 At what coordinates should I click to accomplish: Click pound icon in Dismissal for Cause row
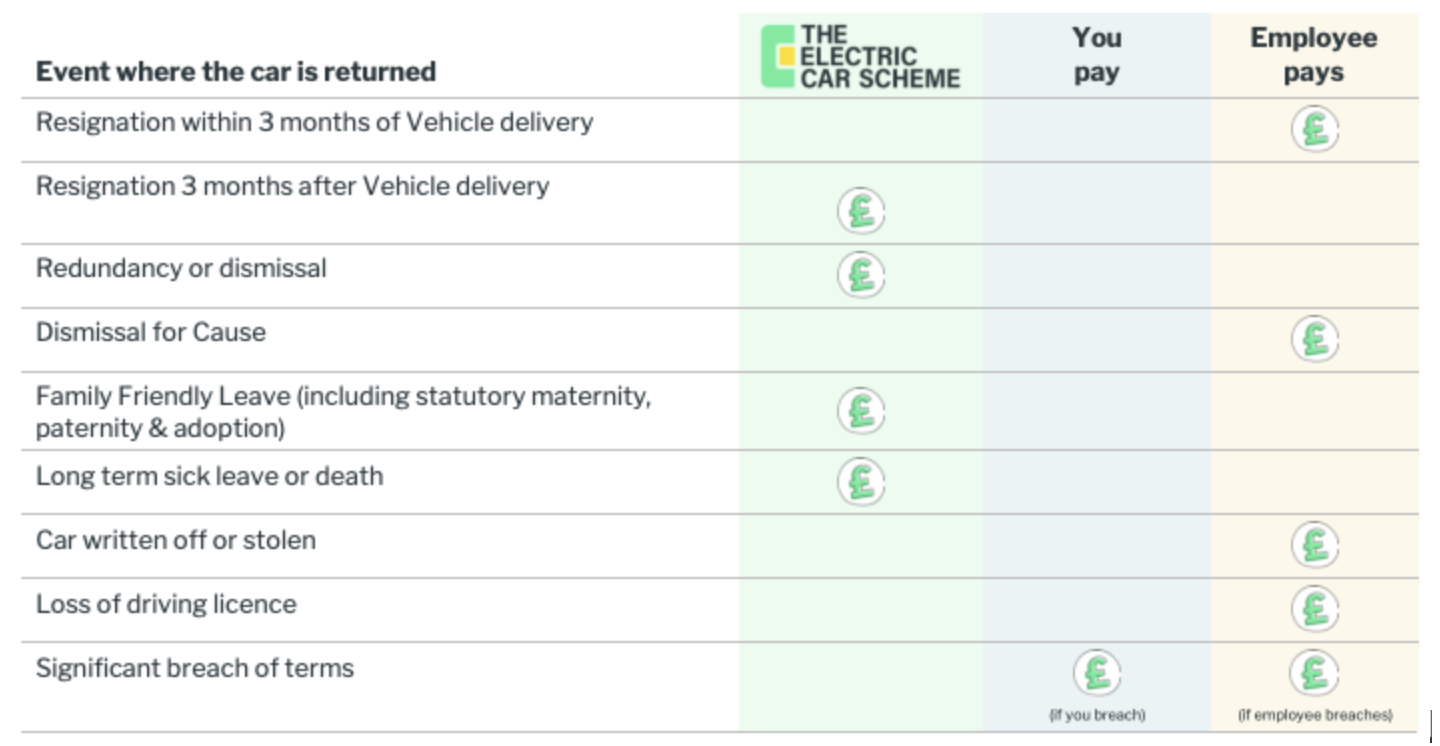(1315, 339)
